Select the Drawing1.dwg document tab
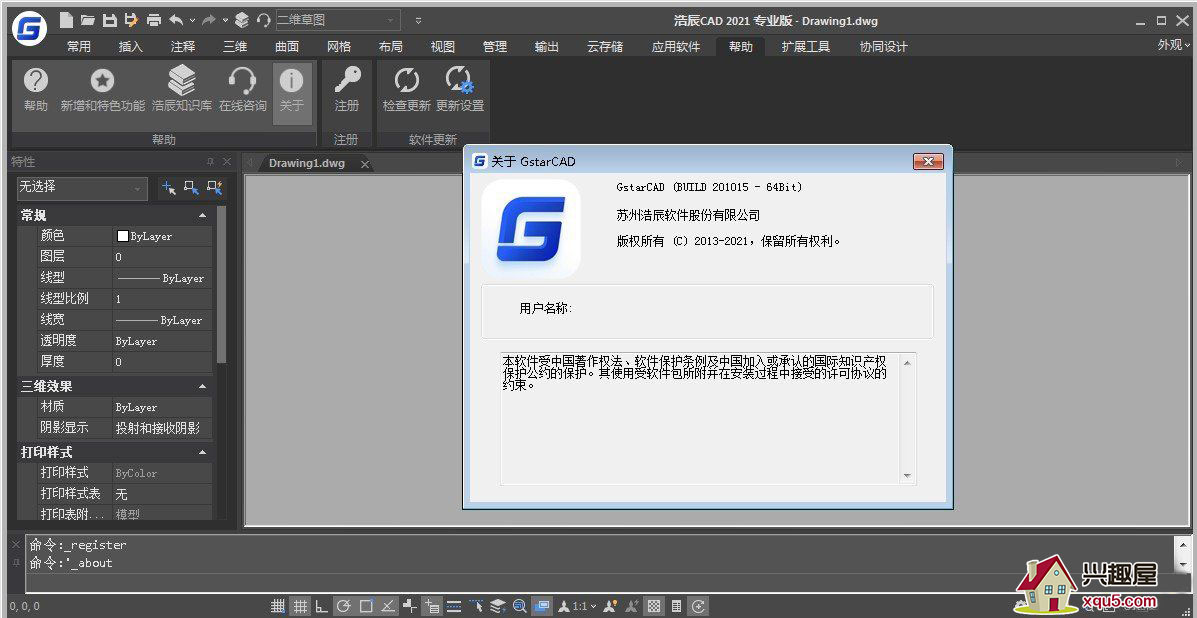Screen dimensions: 1197x618 307,163
